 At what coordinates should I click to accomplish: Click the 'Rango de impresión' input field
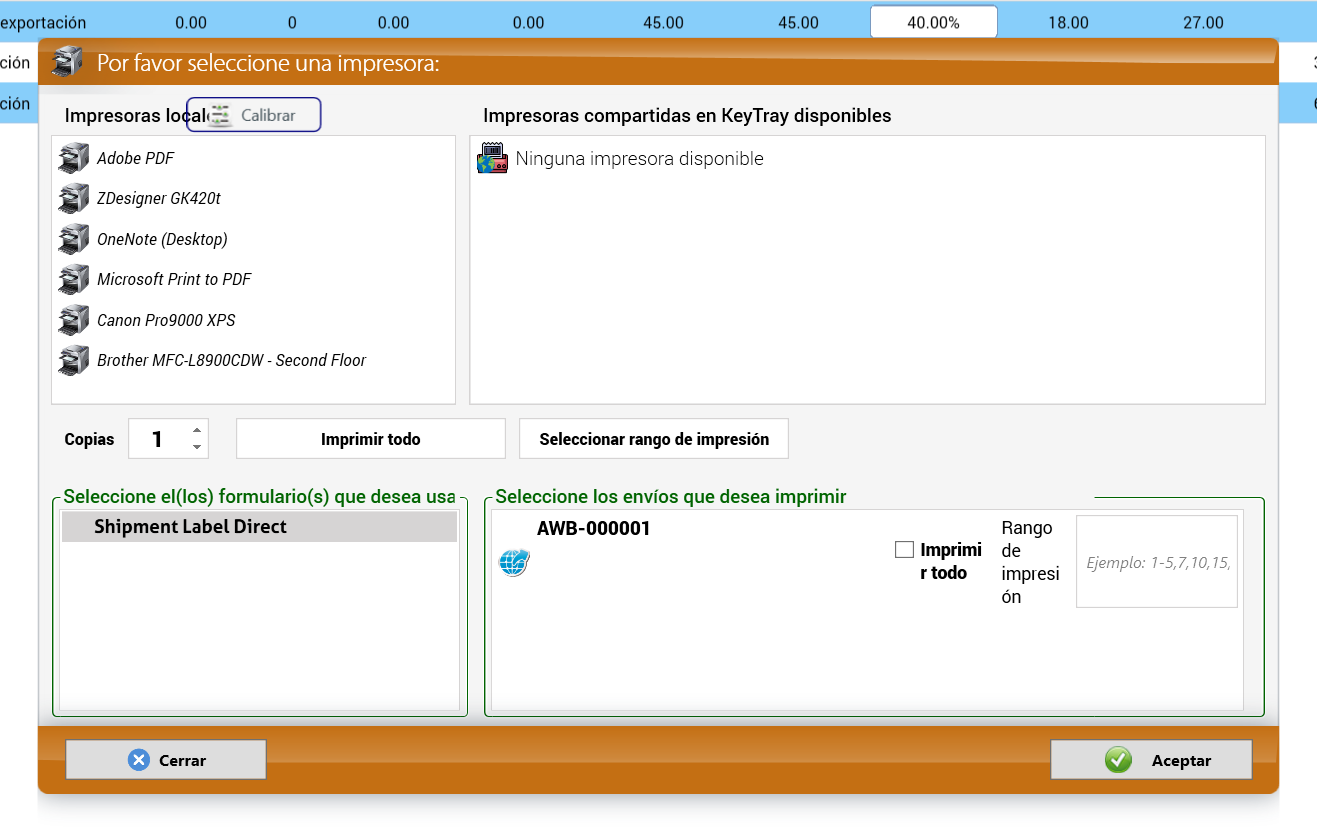point(1157,561)
